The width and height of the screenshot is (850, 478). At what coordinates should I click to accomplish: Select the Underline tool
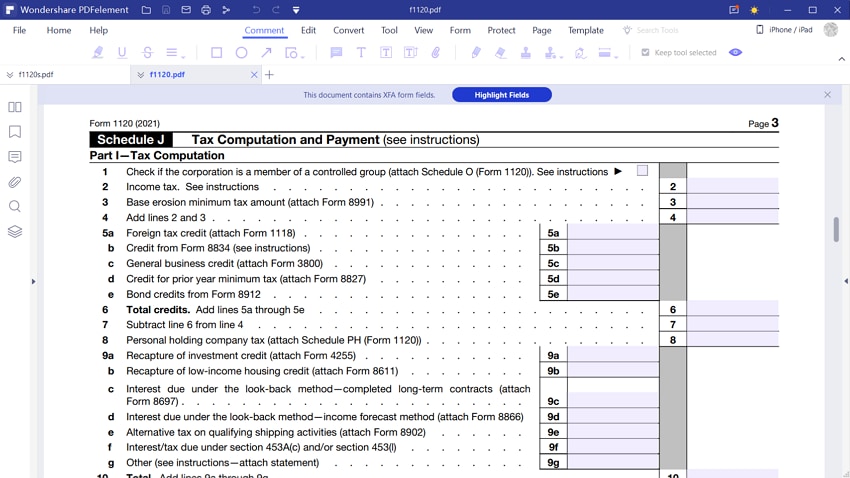[x=122, y=53]
